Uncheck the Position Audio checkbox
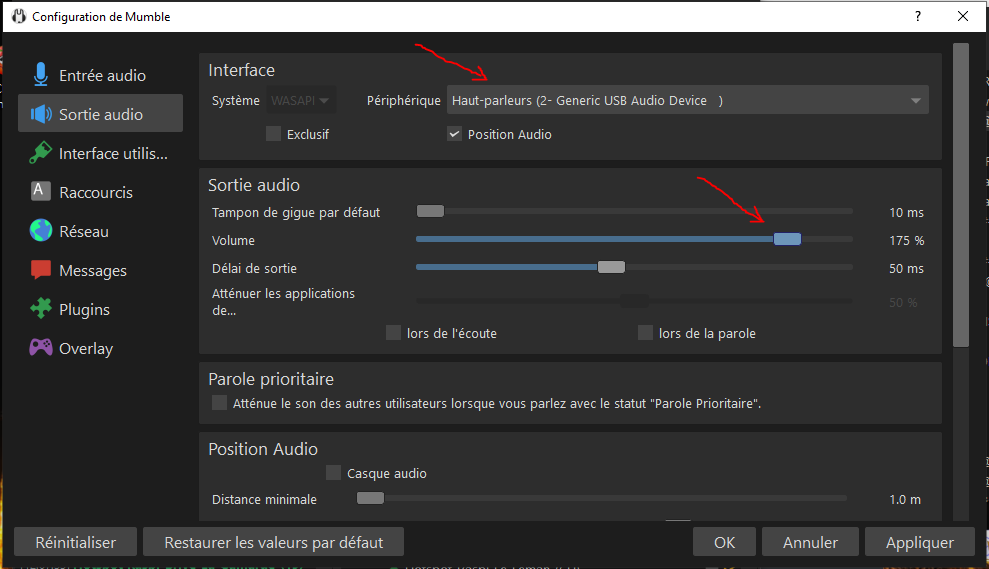This screenshot has width=989, height=569. tap(454, 134)
